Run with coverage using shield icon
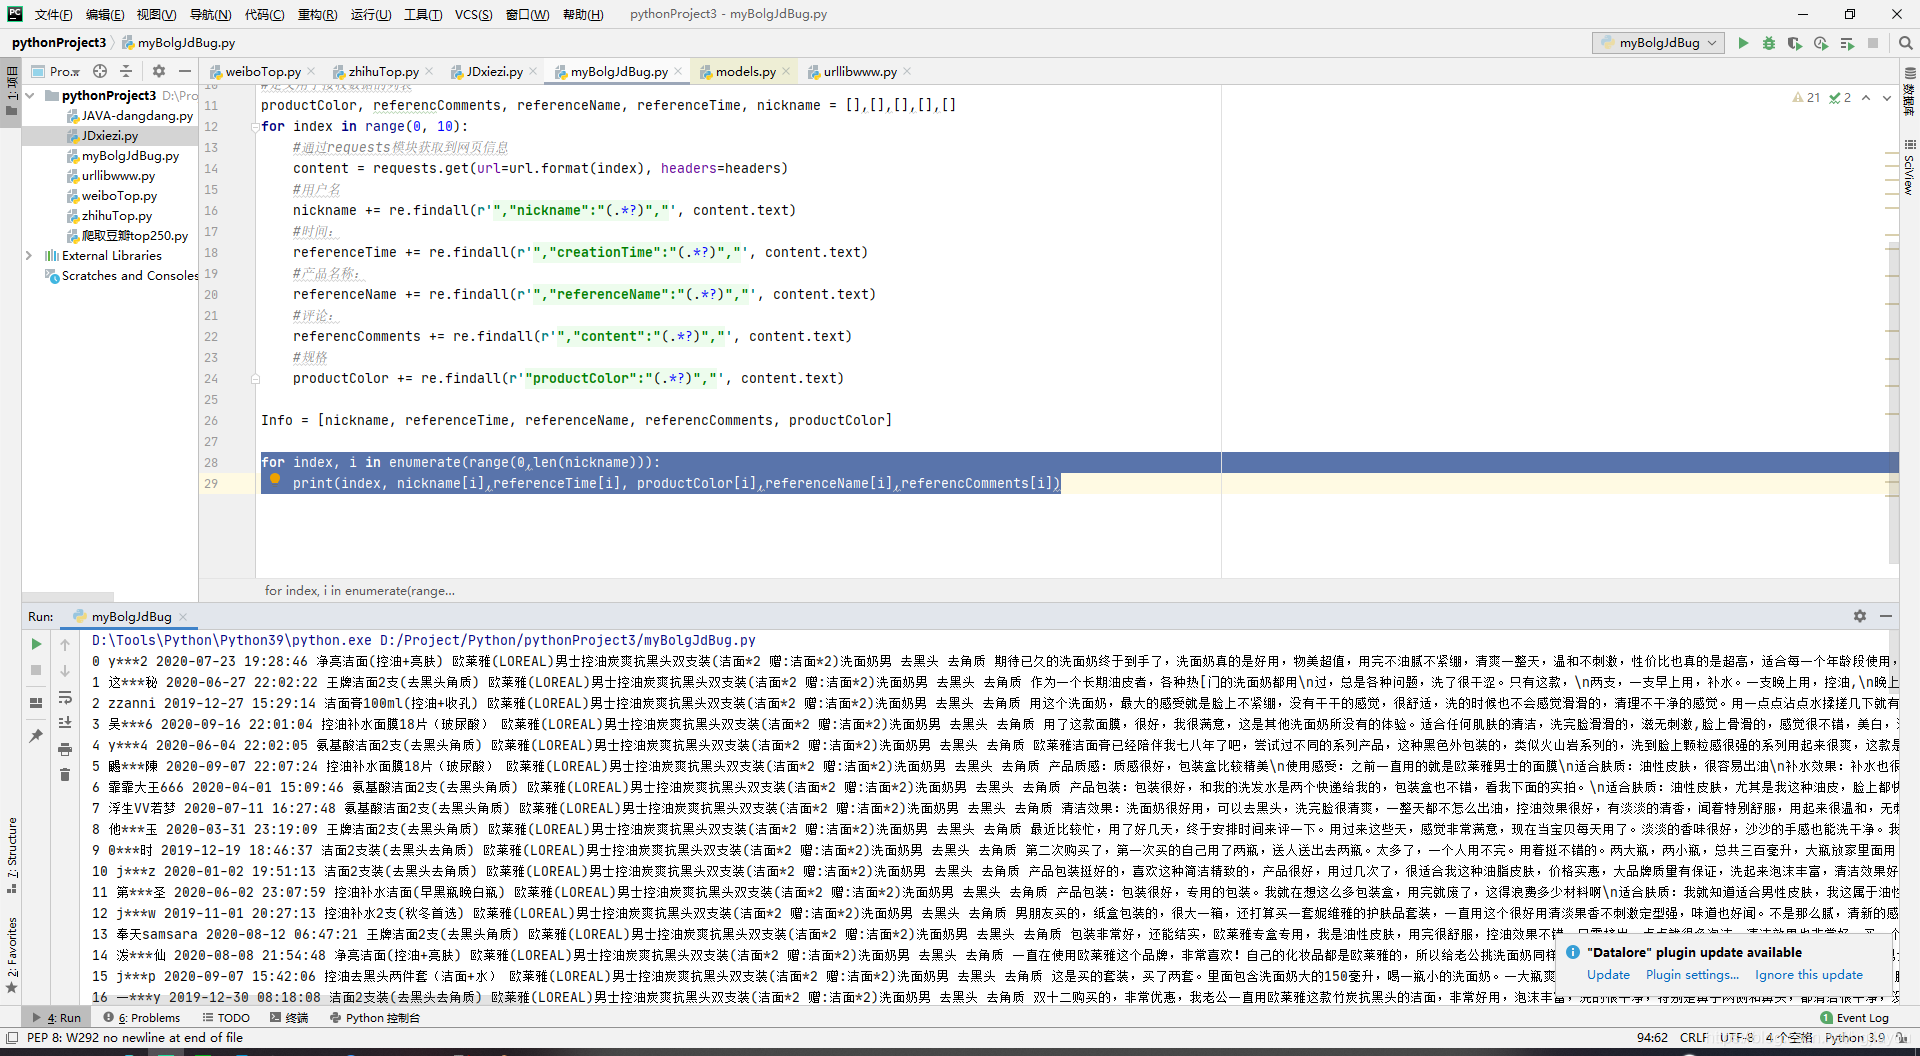The width and height of the screenshot is (1920, 1056). tap(1794, 43)
